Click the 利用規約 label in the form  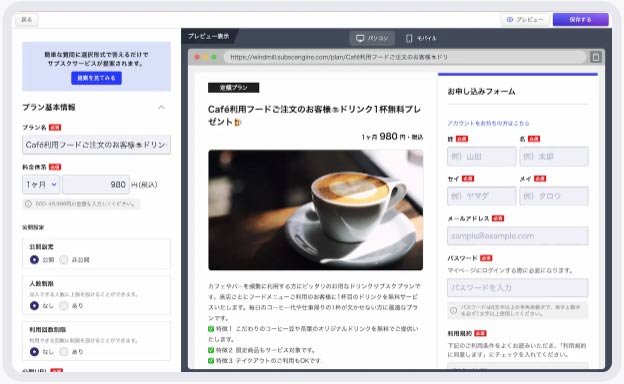pos(460,333)
